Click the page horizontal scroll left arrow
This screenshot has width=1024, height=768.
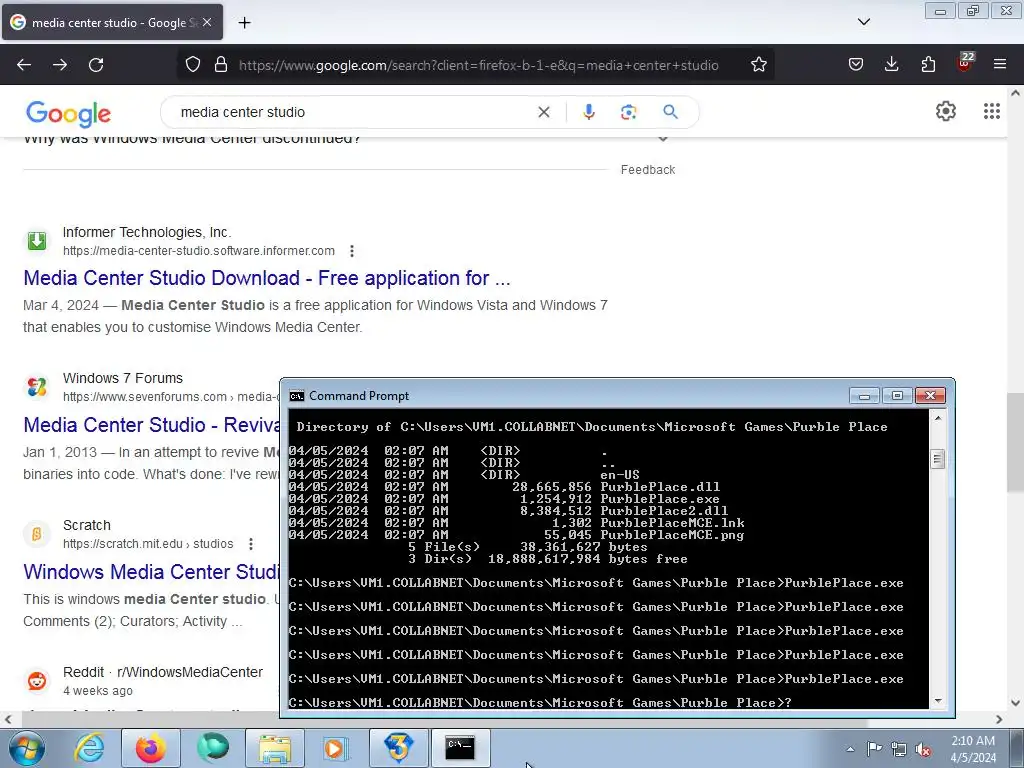coord(8,720)
